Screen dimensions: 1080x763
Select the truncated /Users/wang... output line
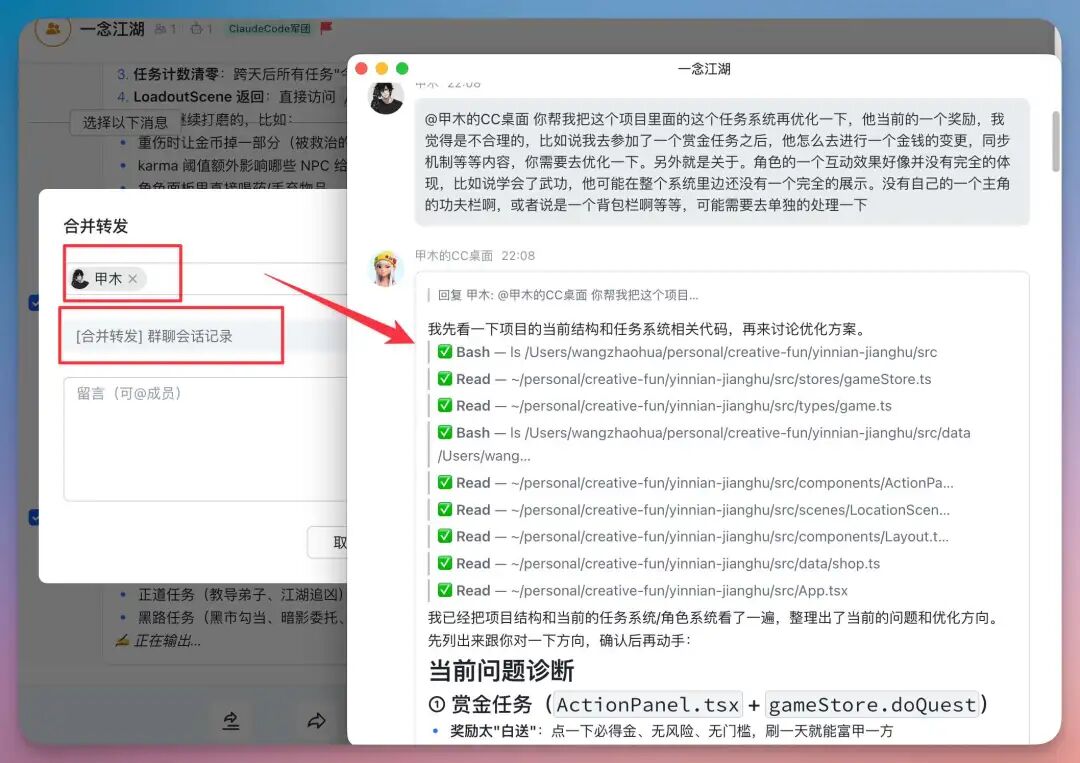(x=484, y=456)
